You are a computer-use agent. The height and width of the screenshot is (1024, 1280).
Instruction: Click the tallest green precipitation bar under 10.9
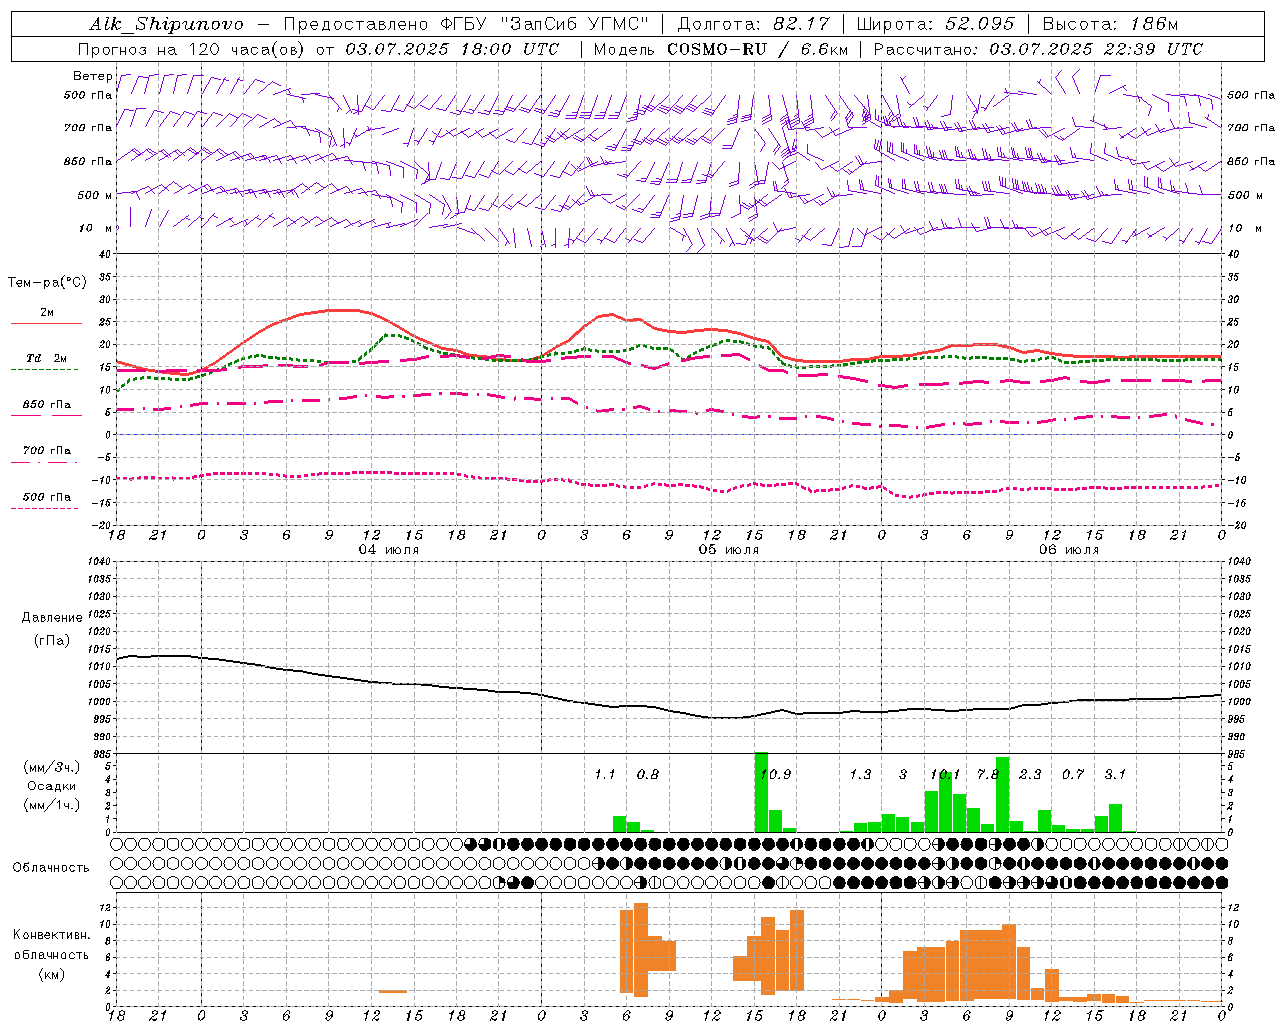[761, 792]
